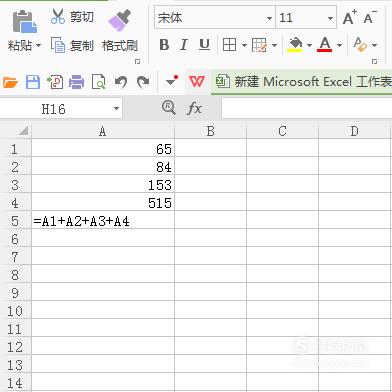The image size is (392, 392).
Task: Undo the last action
Action: (x=121, y=82)
